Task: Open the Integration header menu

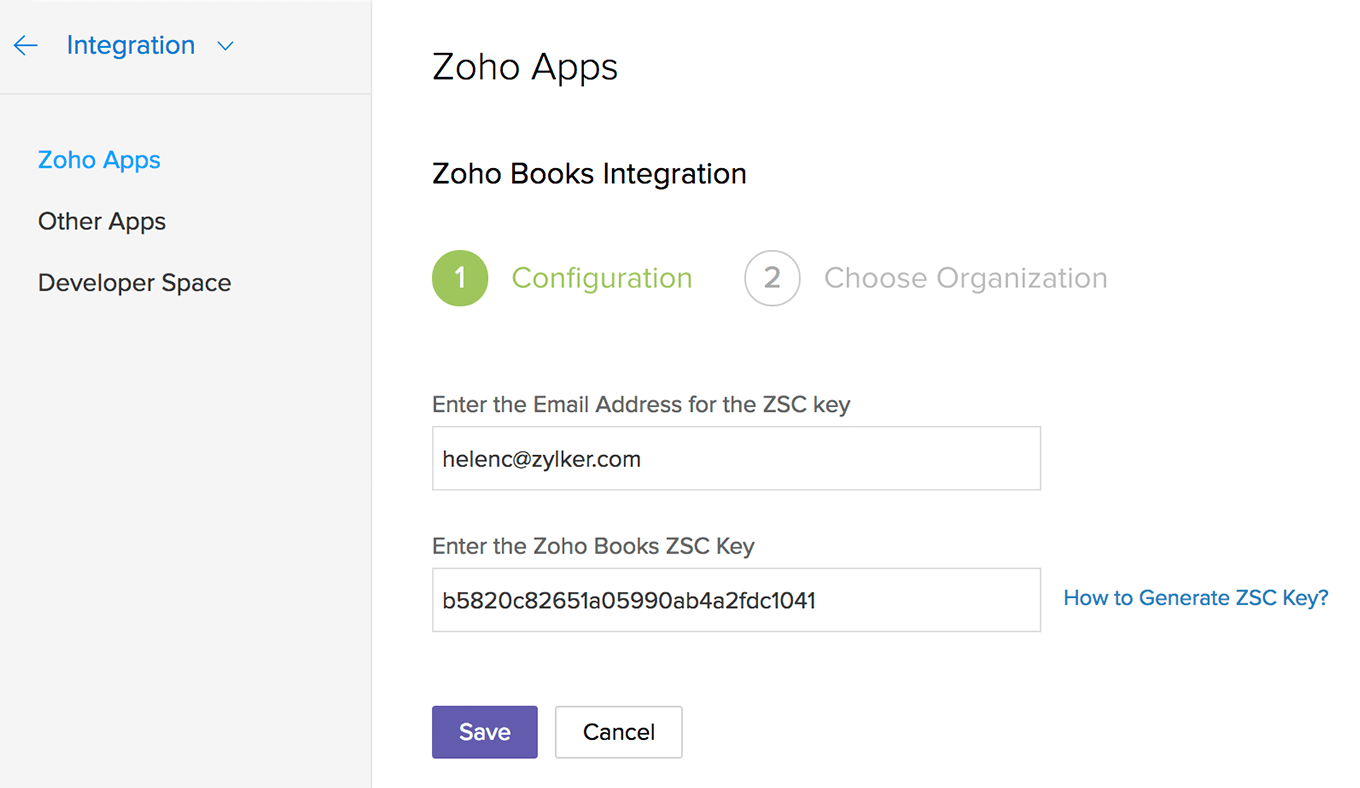Action: tap(131, 45)
